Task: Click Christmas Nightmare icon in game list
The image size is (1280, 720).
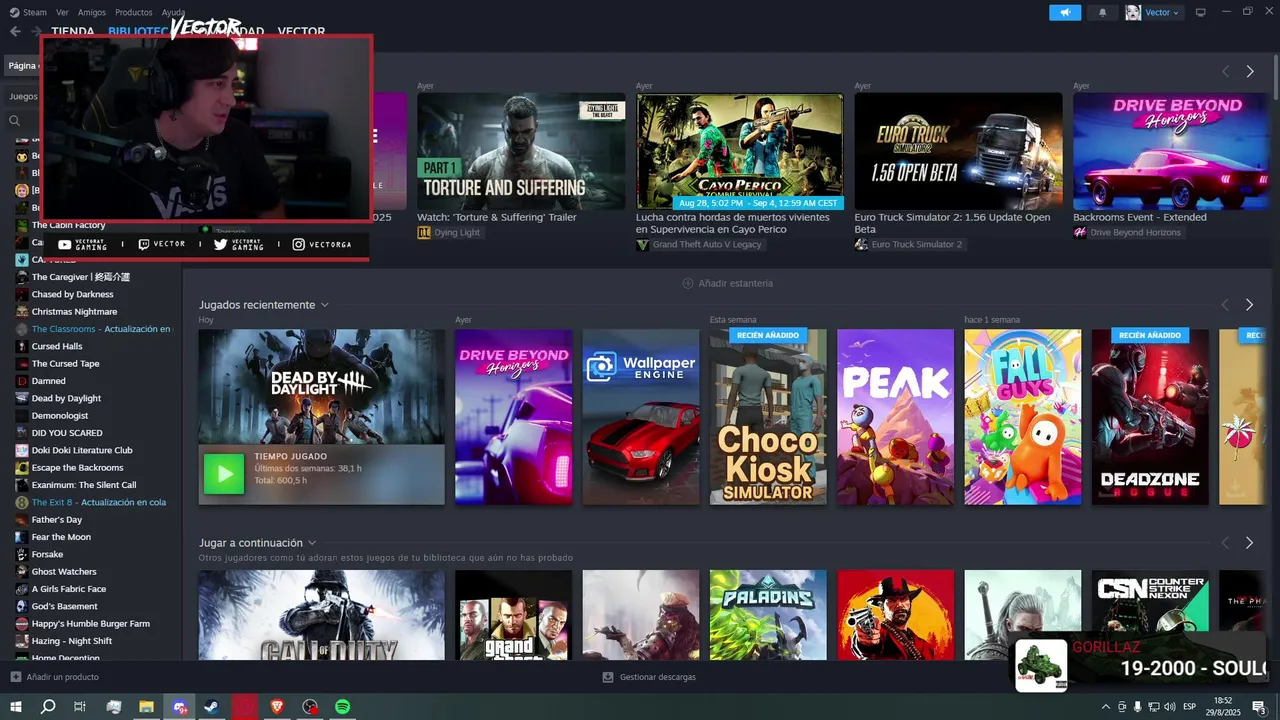Action: pyautogui.click(x=22, y=311)
